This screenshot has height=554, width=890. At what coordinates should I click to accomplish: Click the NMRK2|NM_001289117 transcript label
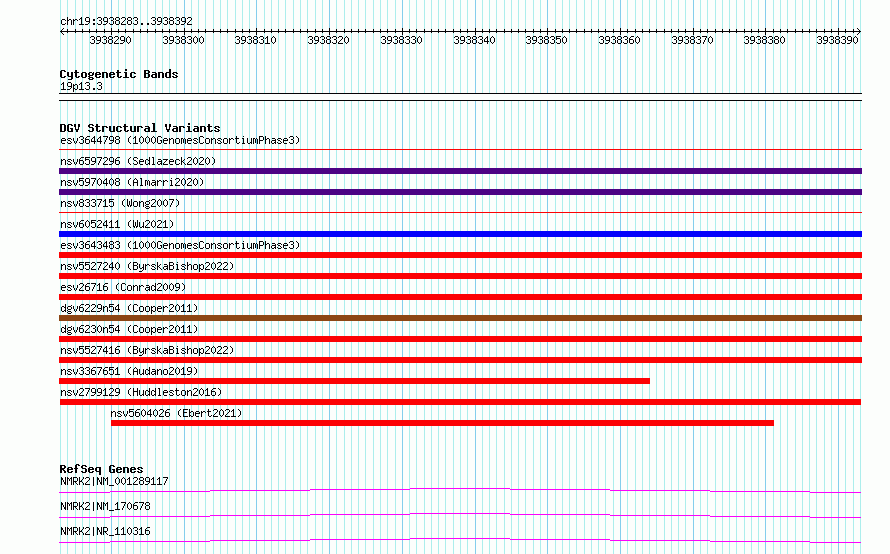click(114, 481)
